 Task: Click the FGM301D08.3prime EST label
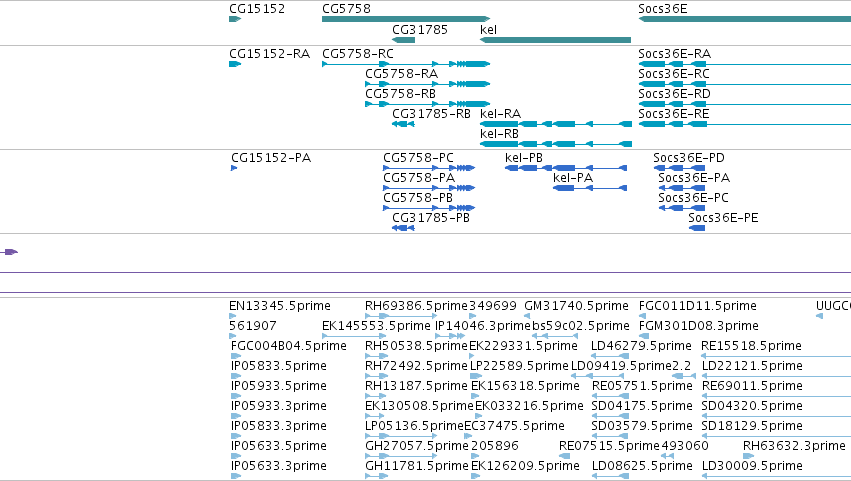coord(699,326)
